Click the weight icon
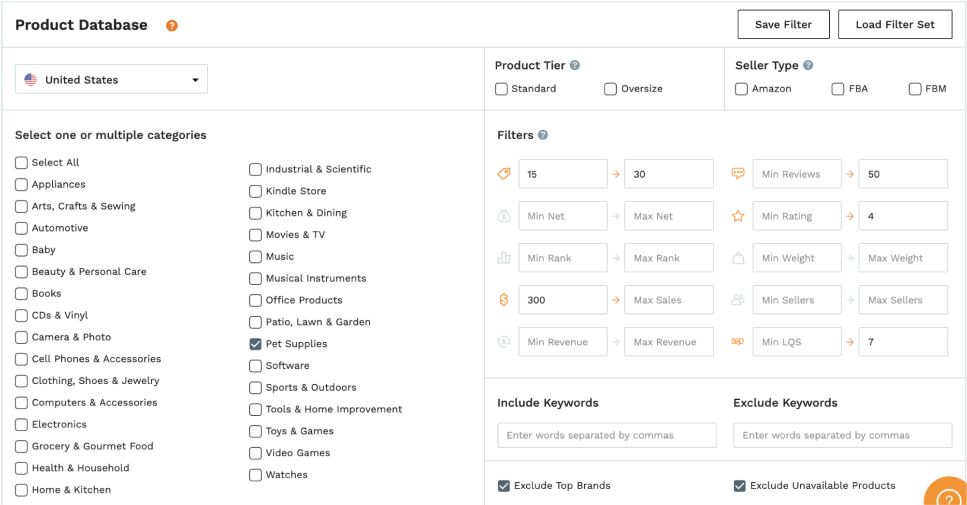Viewport: 967px width, 505px height. (738, 258)
